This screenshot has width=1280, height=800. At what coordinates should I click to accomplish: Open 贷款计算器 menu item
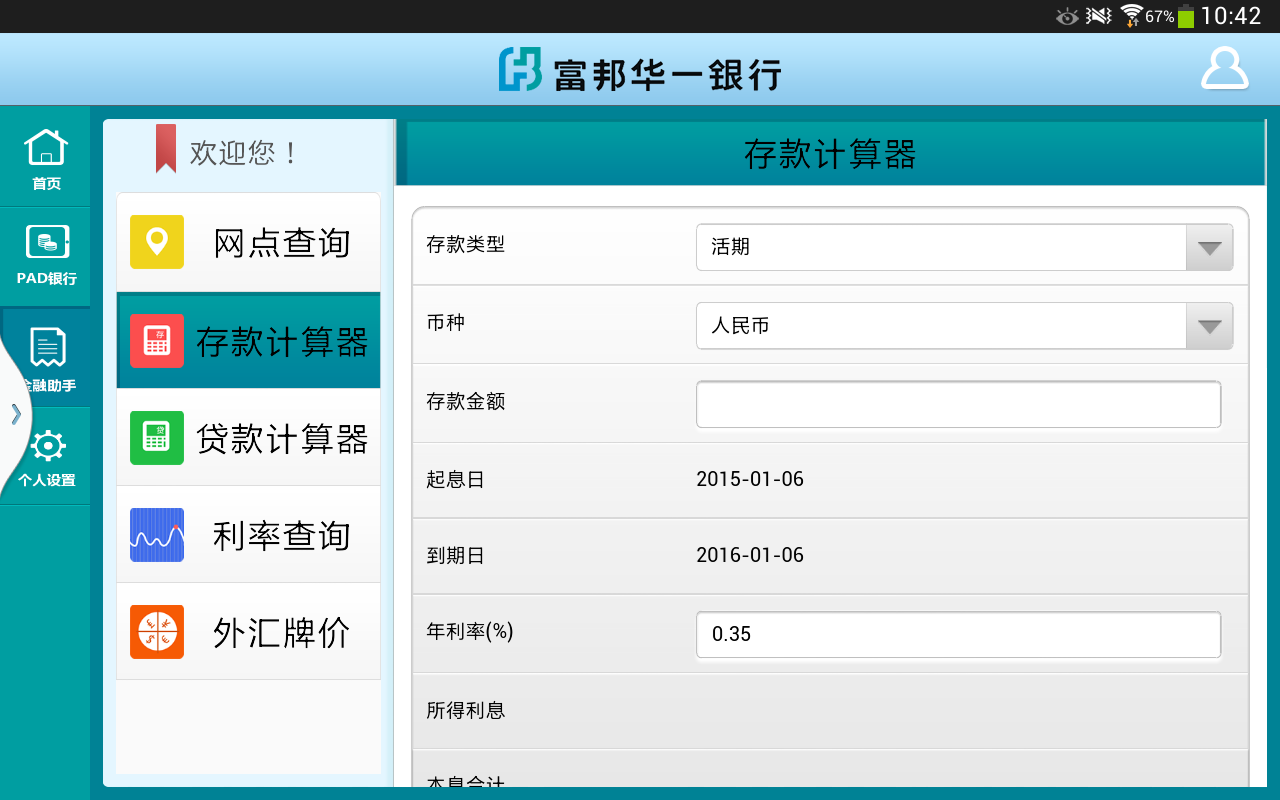(249, 438)
